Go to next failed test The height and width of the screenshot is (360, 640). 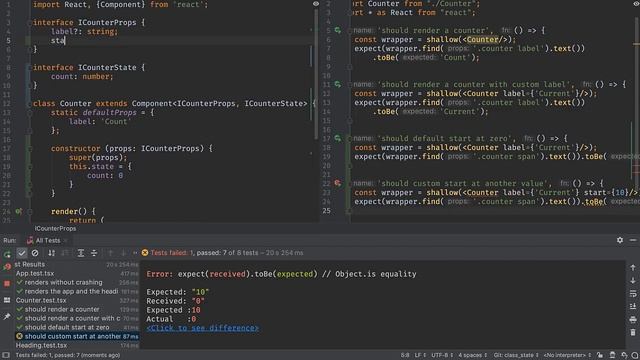tap(123, 253)
